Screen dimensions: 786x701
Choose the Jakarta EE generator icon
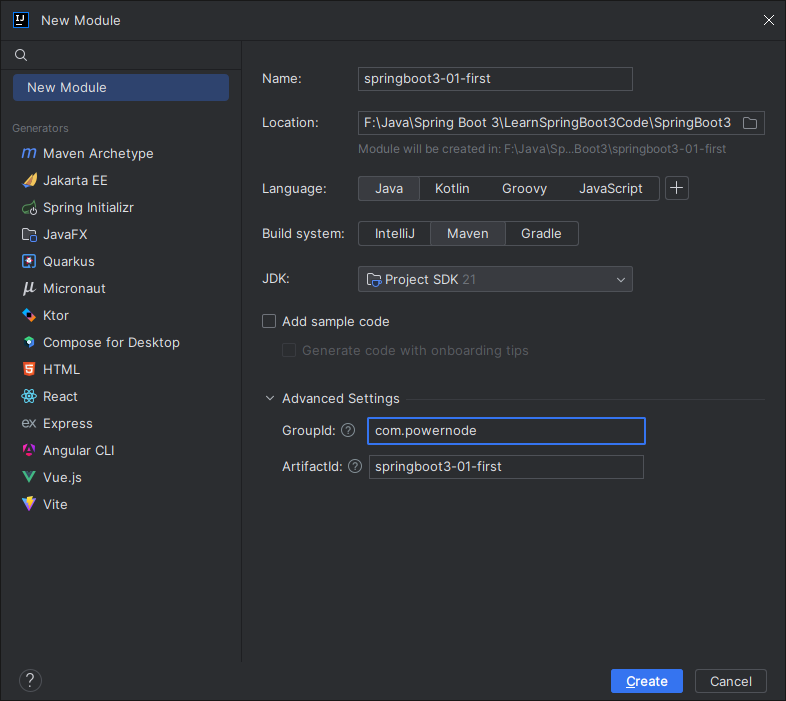(28, 181)
